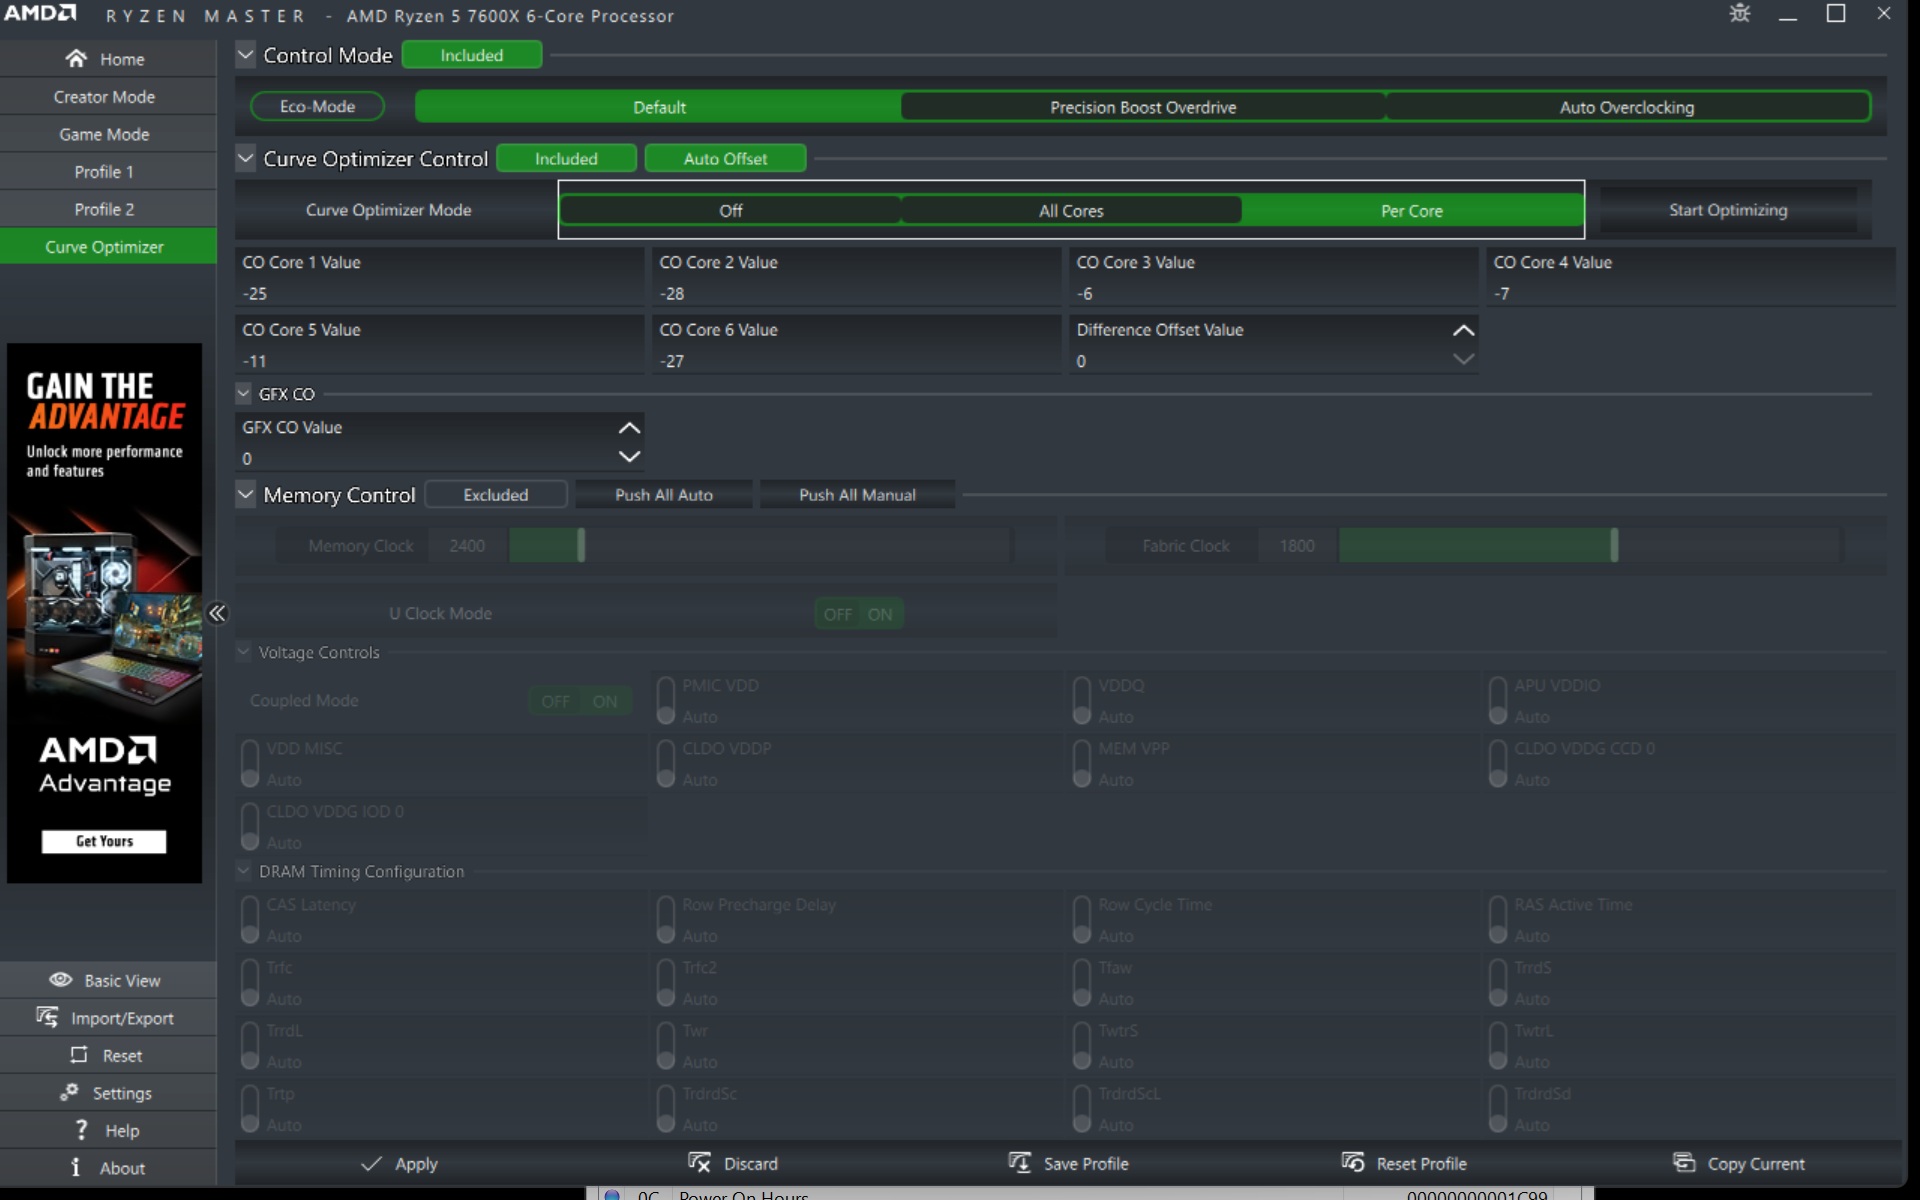
Task: Toggle the Memory Control Excluded button
Action: click(x=495, y=495)
